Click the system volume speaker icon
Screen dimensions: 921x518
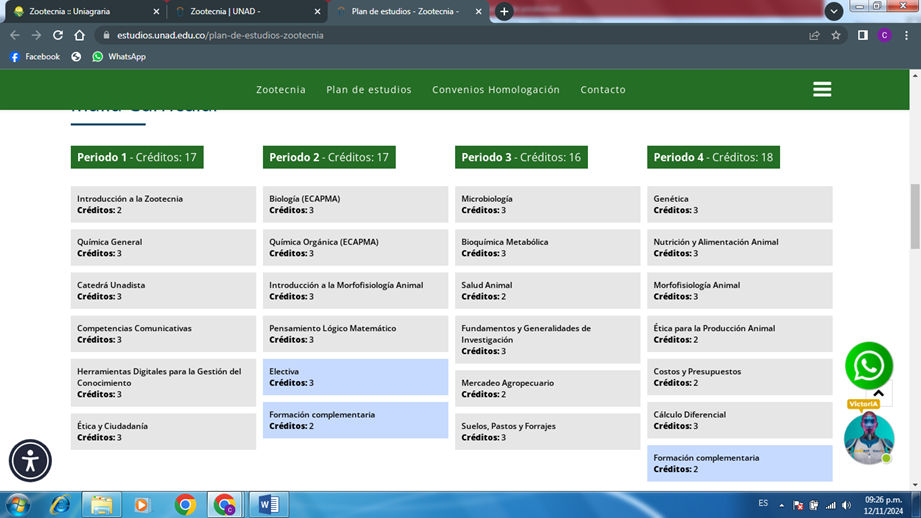[846, 505]
